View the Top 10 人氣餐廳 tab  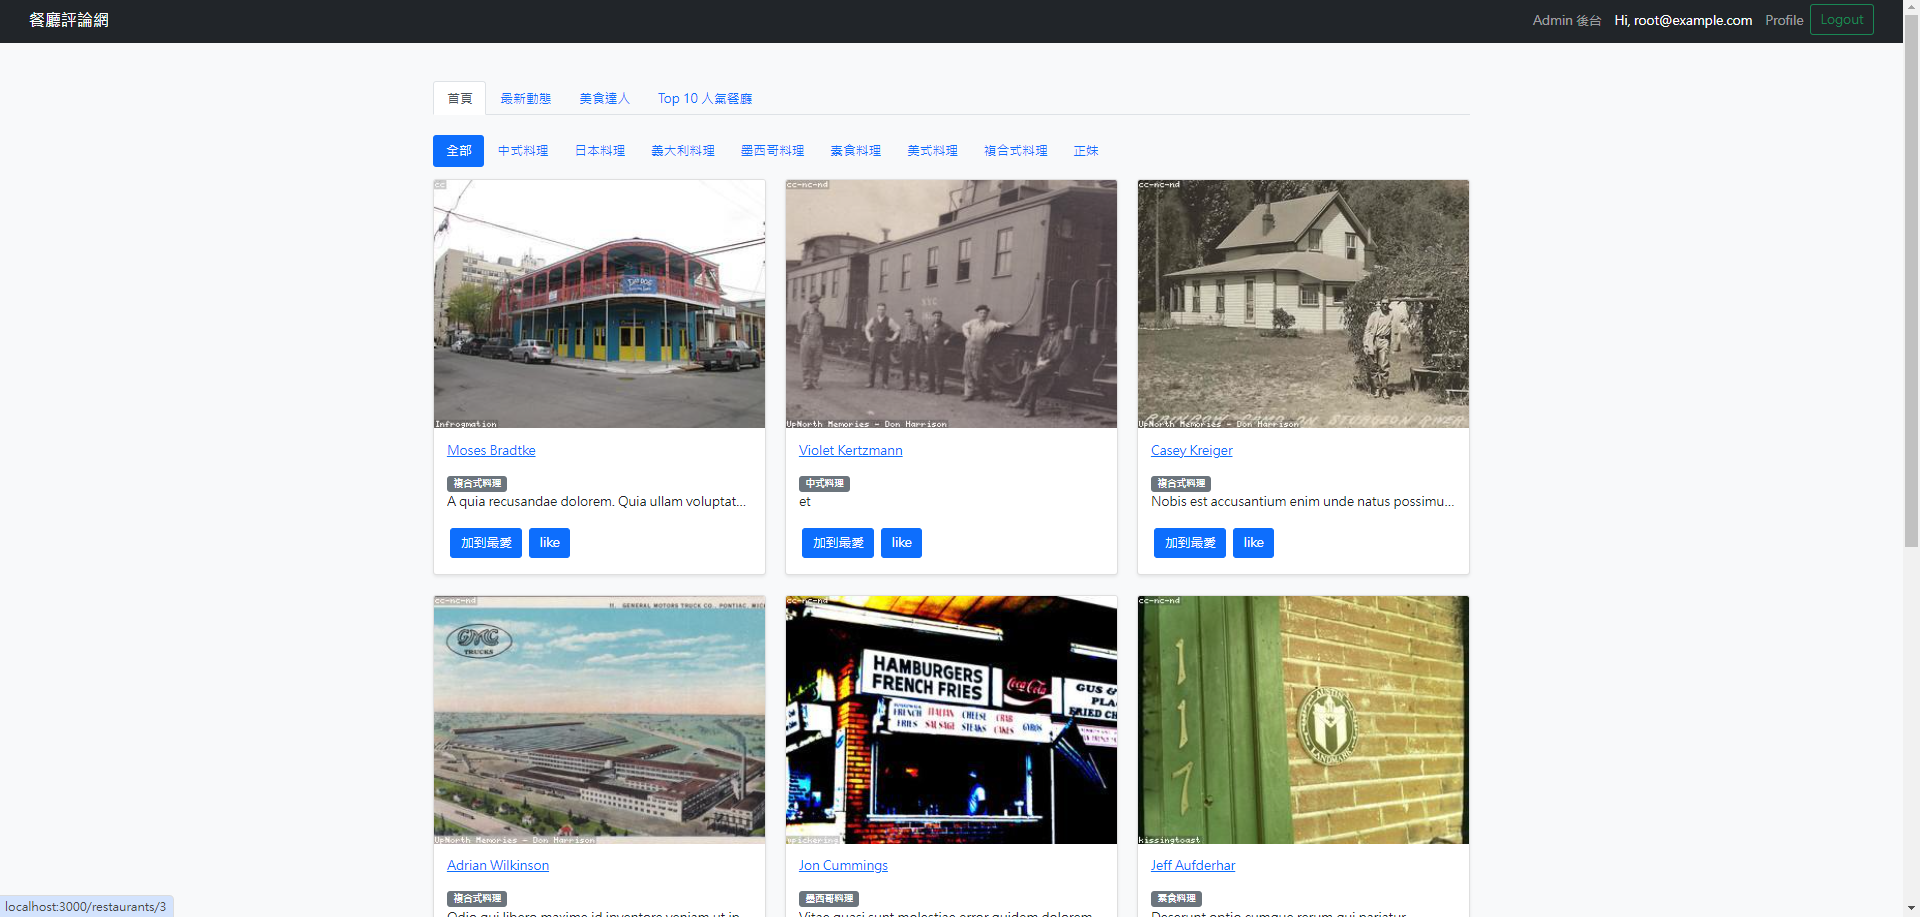point(705,98)
